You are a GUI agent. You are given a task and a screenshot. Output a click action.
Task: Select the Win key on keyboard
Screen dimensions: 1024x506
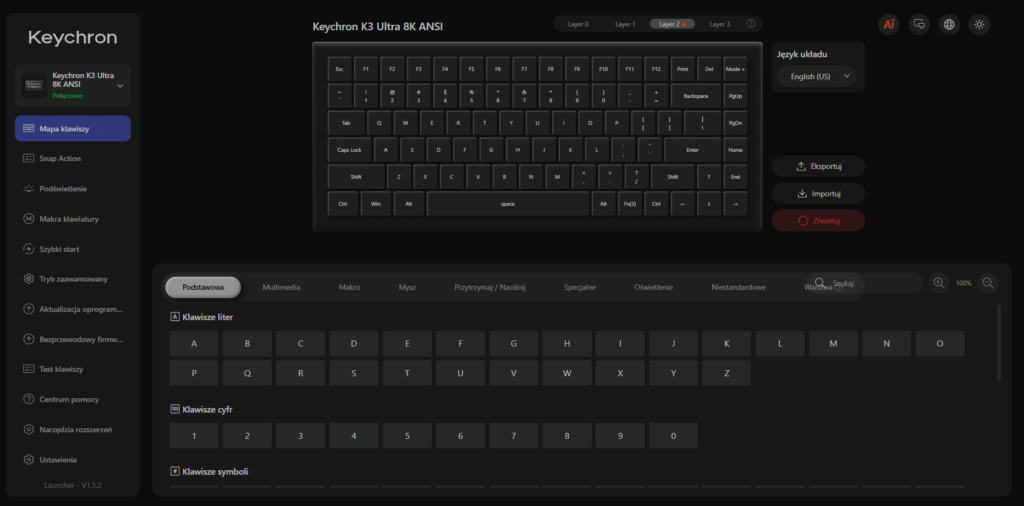(376, 204)
